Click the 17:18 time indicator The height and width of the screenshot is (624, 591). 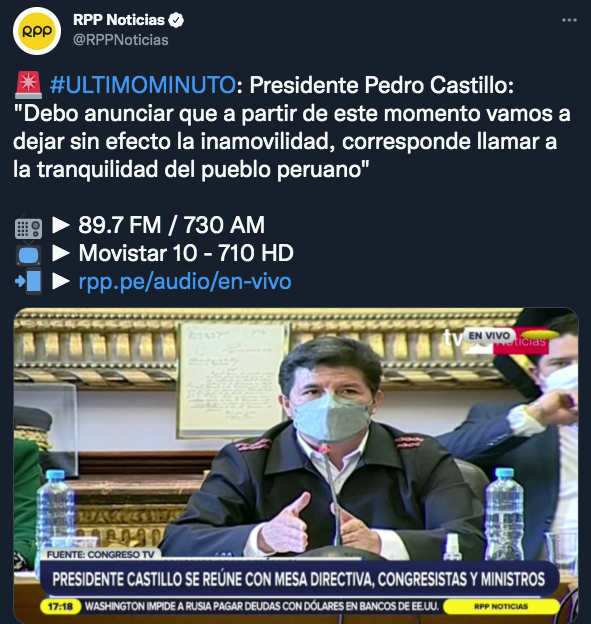click(x=60, y=606)
